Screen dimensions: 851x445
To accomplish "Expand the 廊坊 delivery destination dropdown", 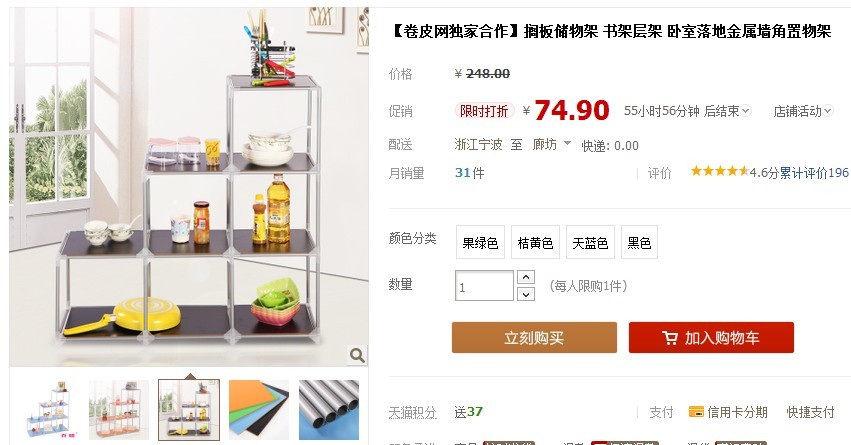I will pos(567,144).
